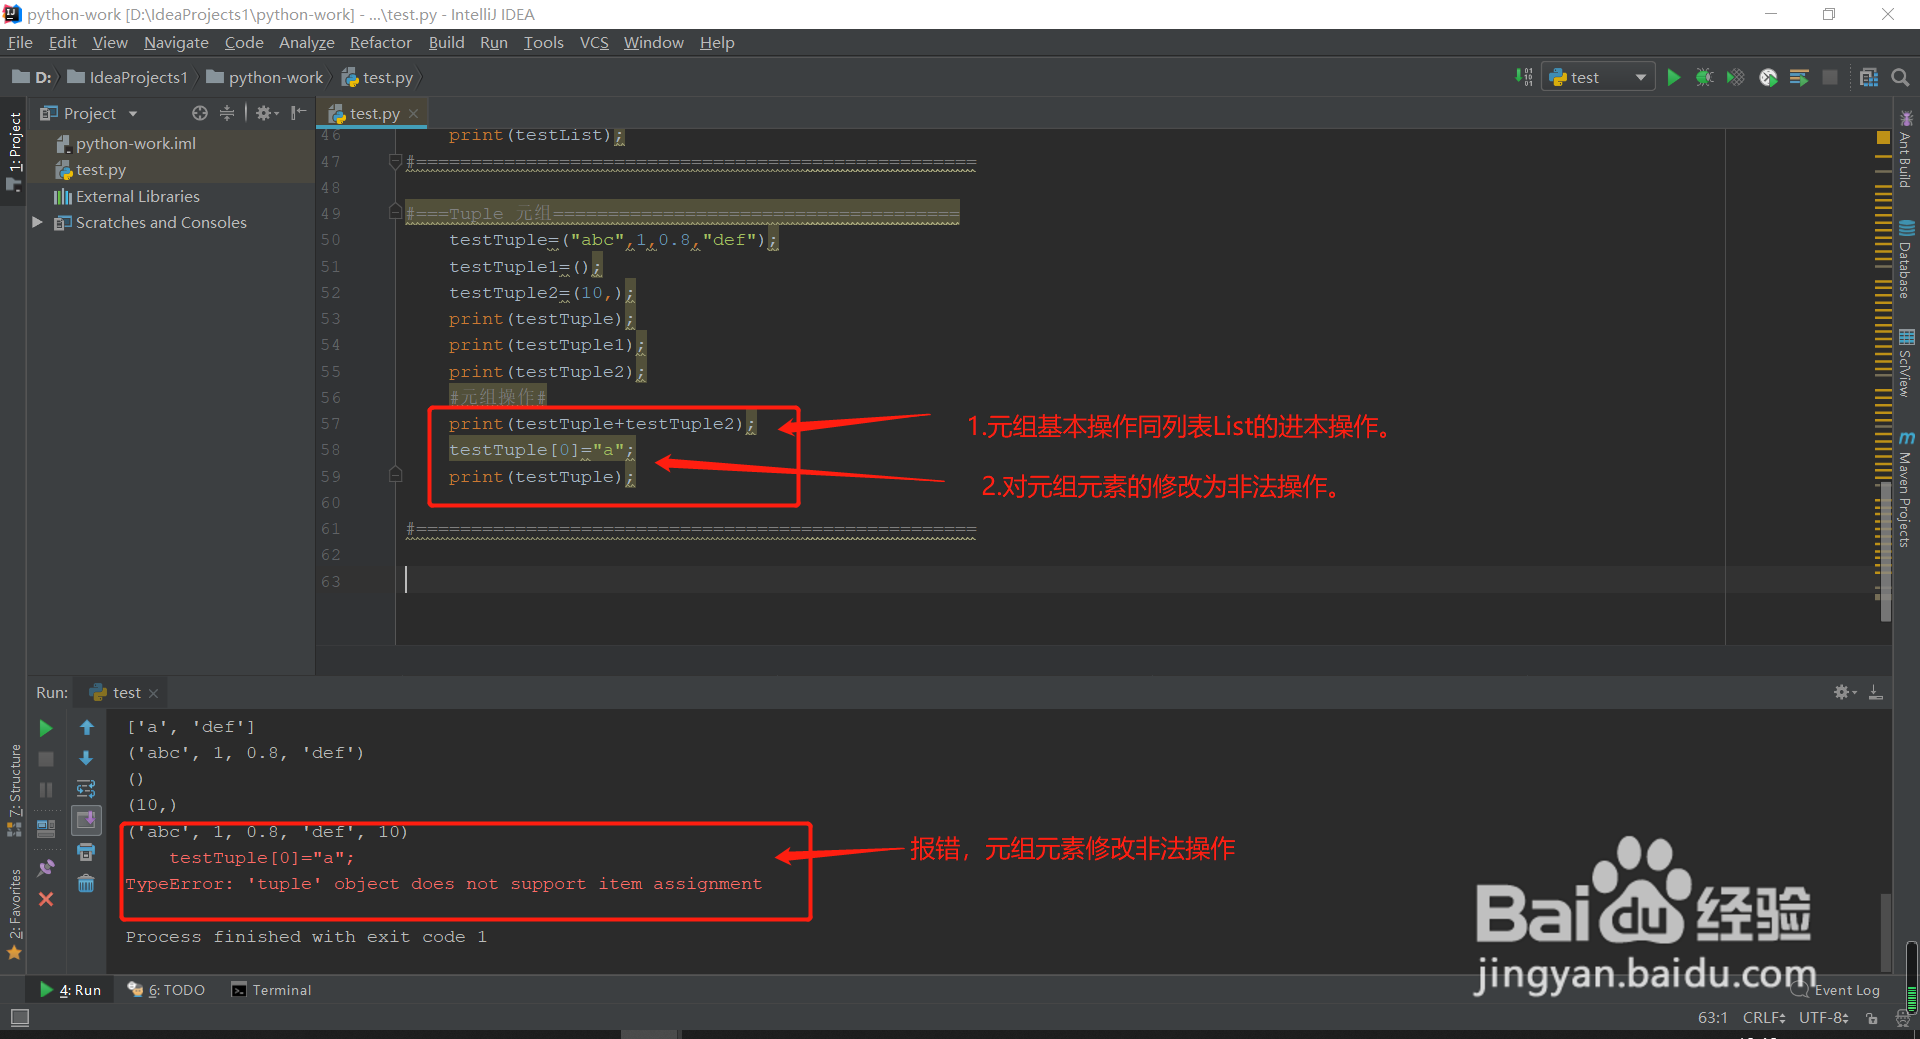Debug the test configuration using the bug icon
Image resolution: width=1920 pixels, height=1039 pixels.
(1705, 77)
